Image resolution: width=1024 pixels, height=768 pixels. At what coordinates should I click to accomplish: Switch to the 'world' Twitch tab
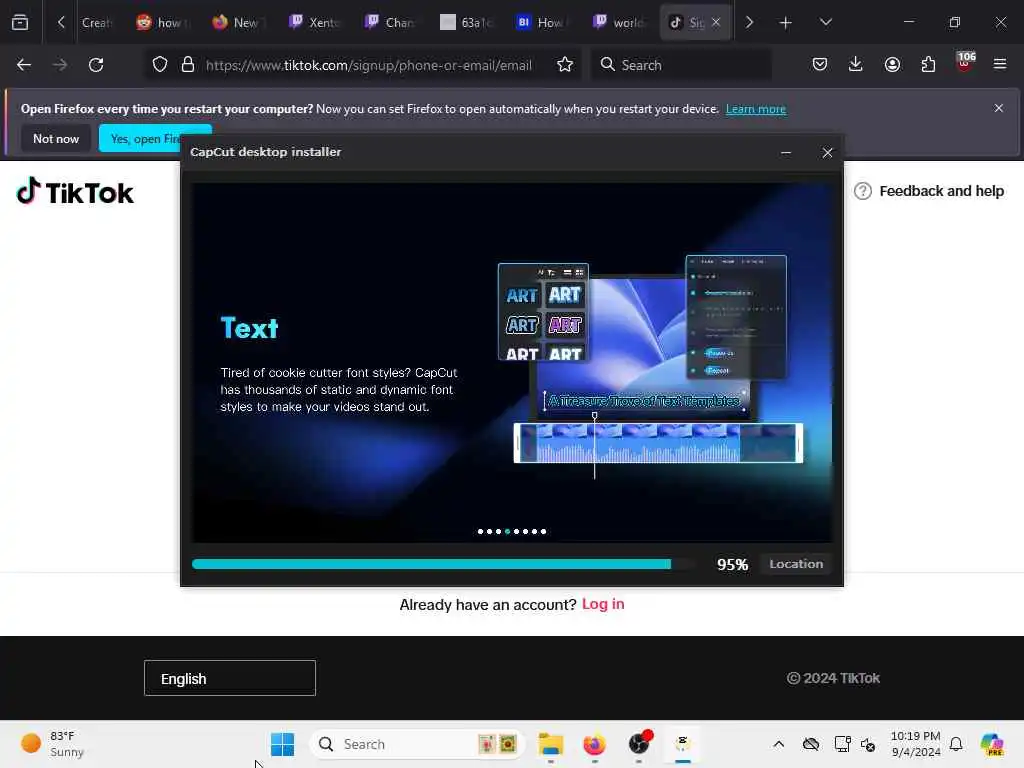tap(619, 22)
